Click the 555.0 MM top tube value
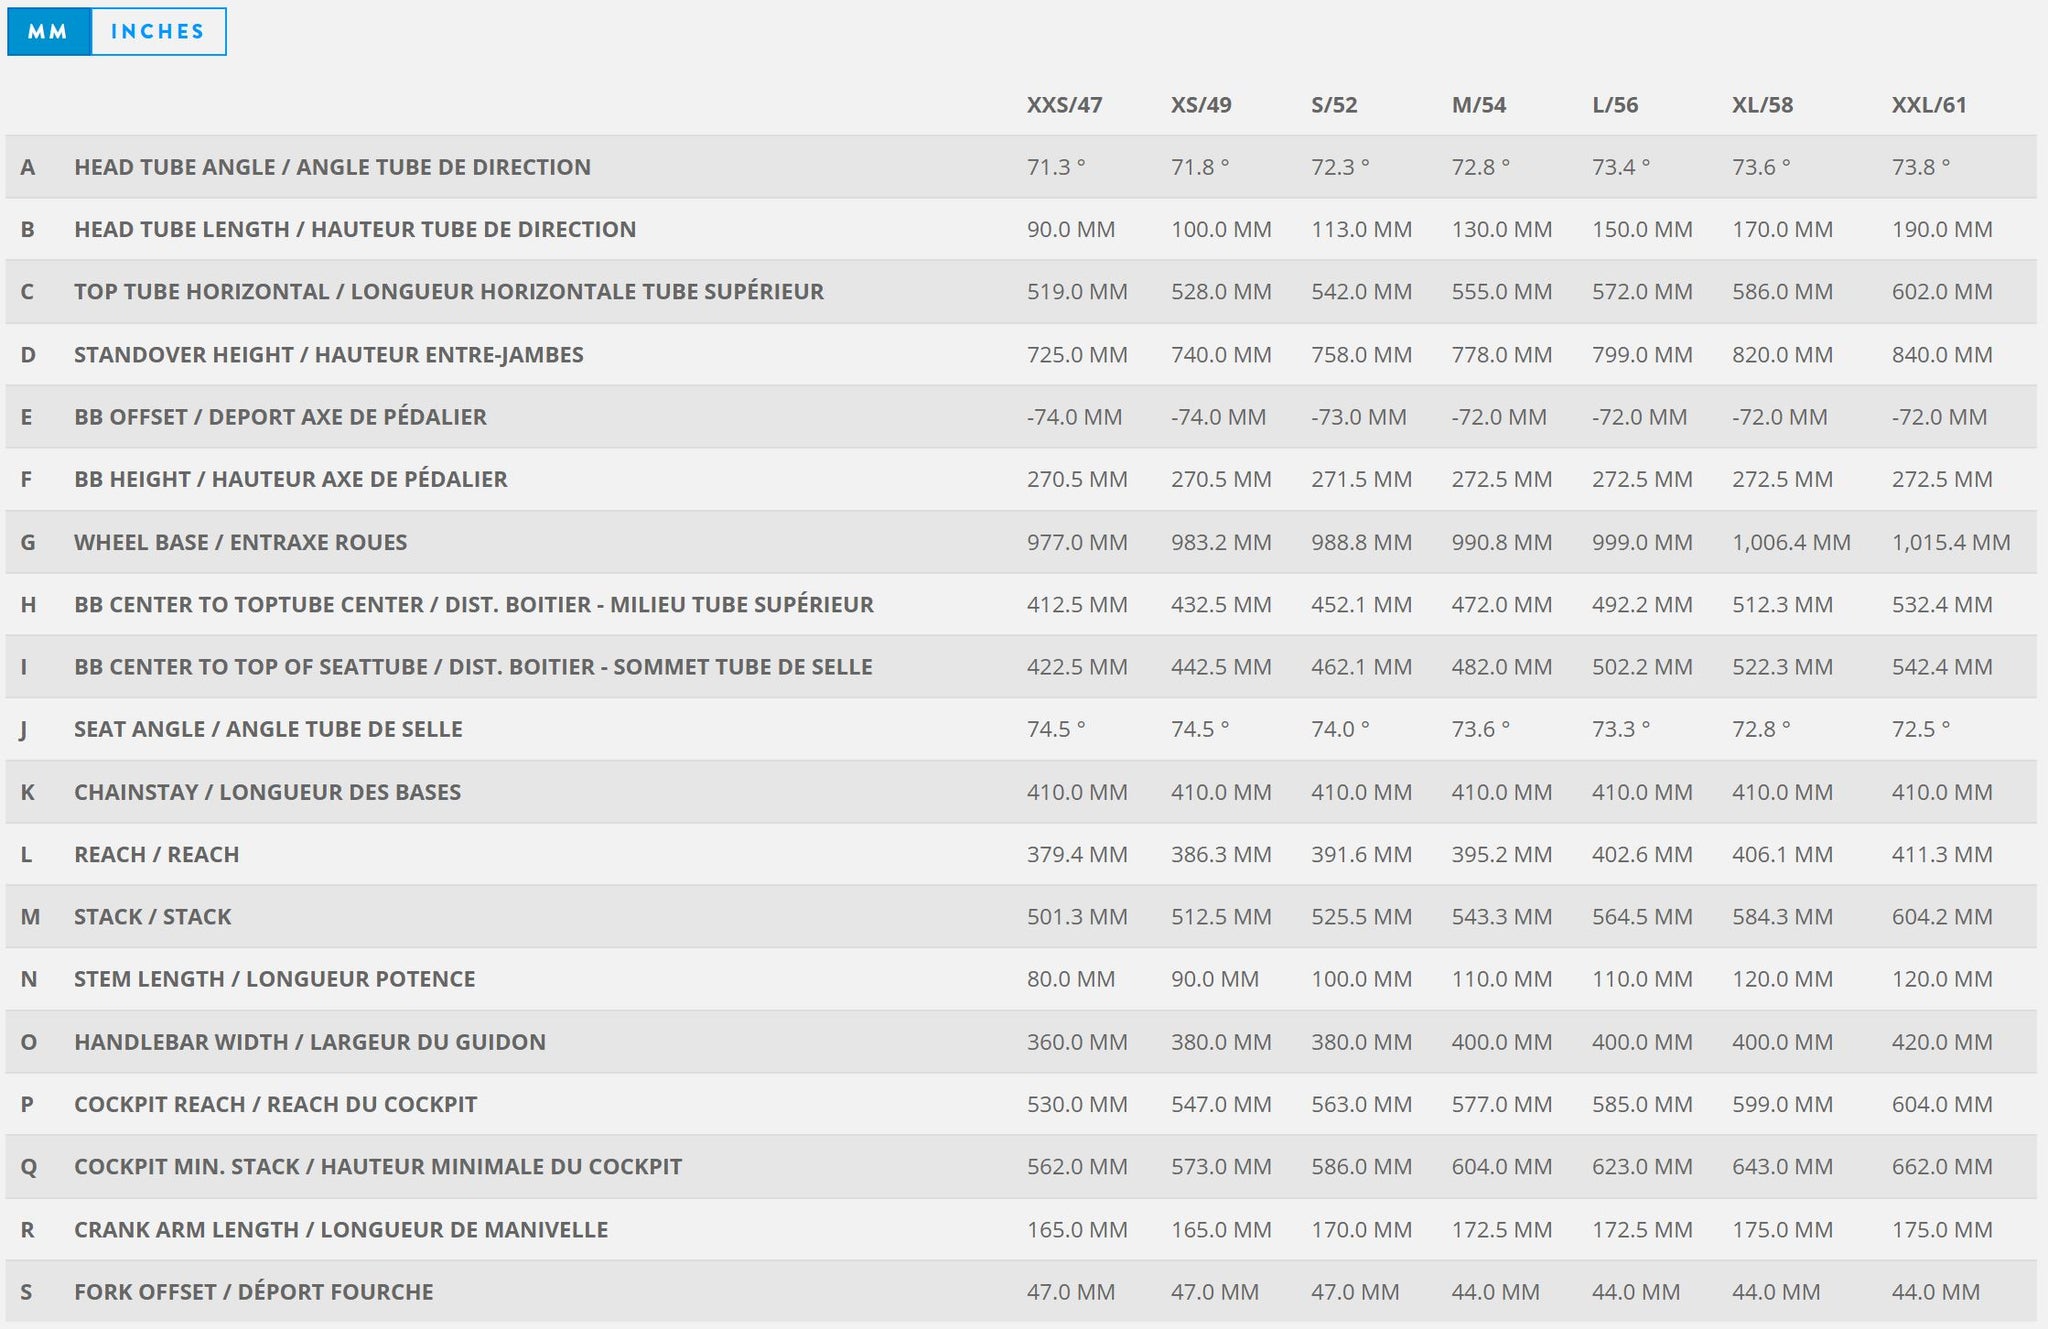This screenshot has width=2048, height=1329. (x=1502, y=292)
